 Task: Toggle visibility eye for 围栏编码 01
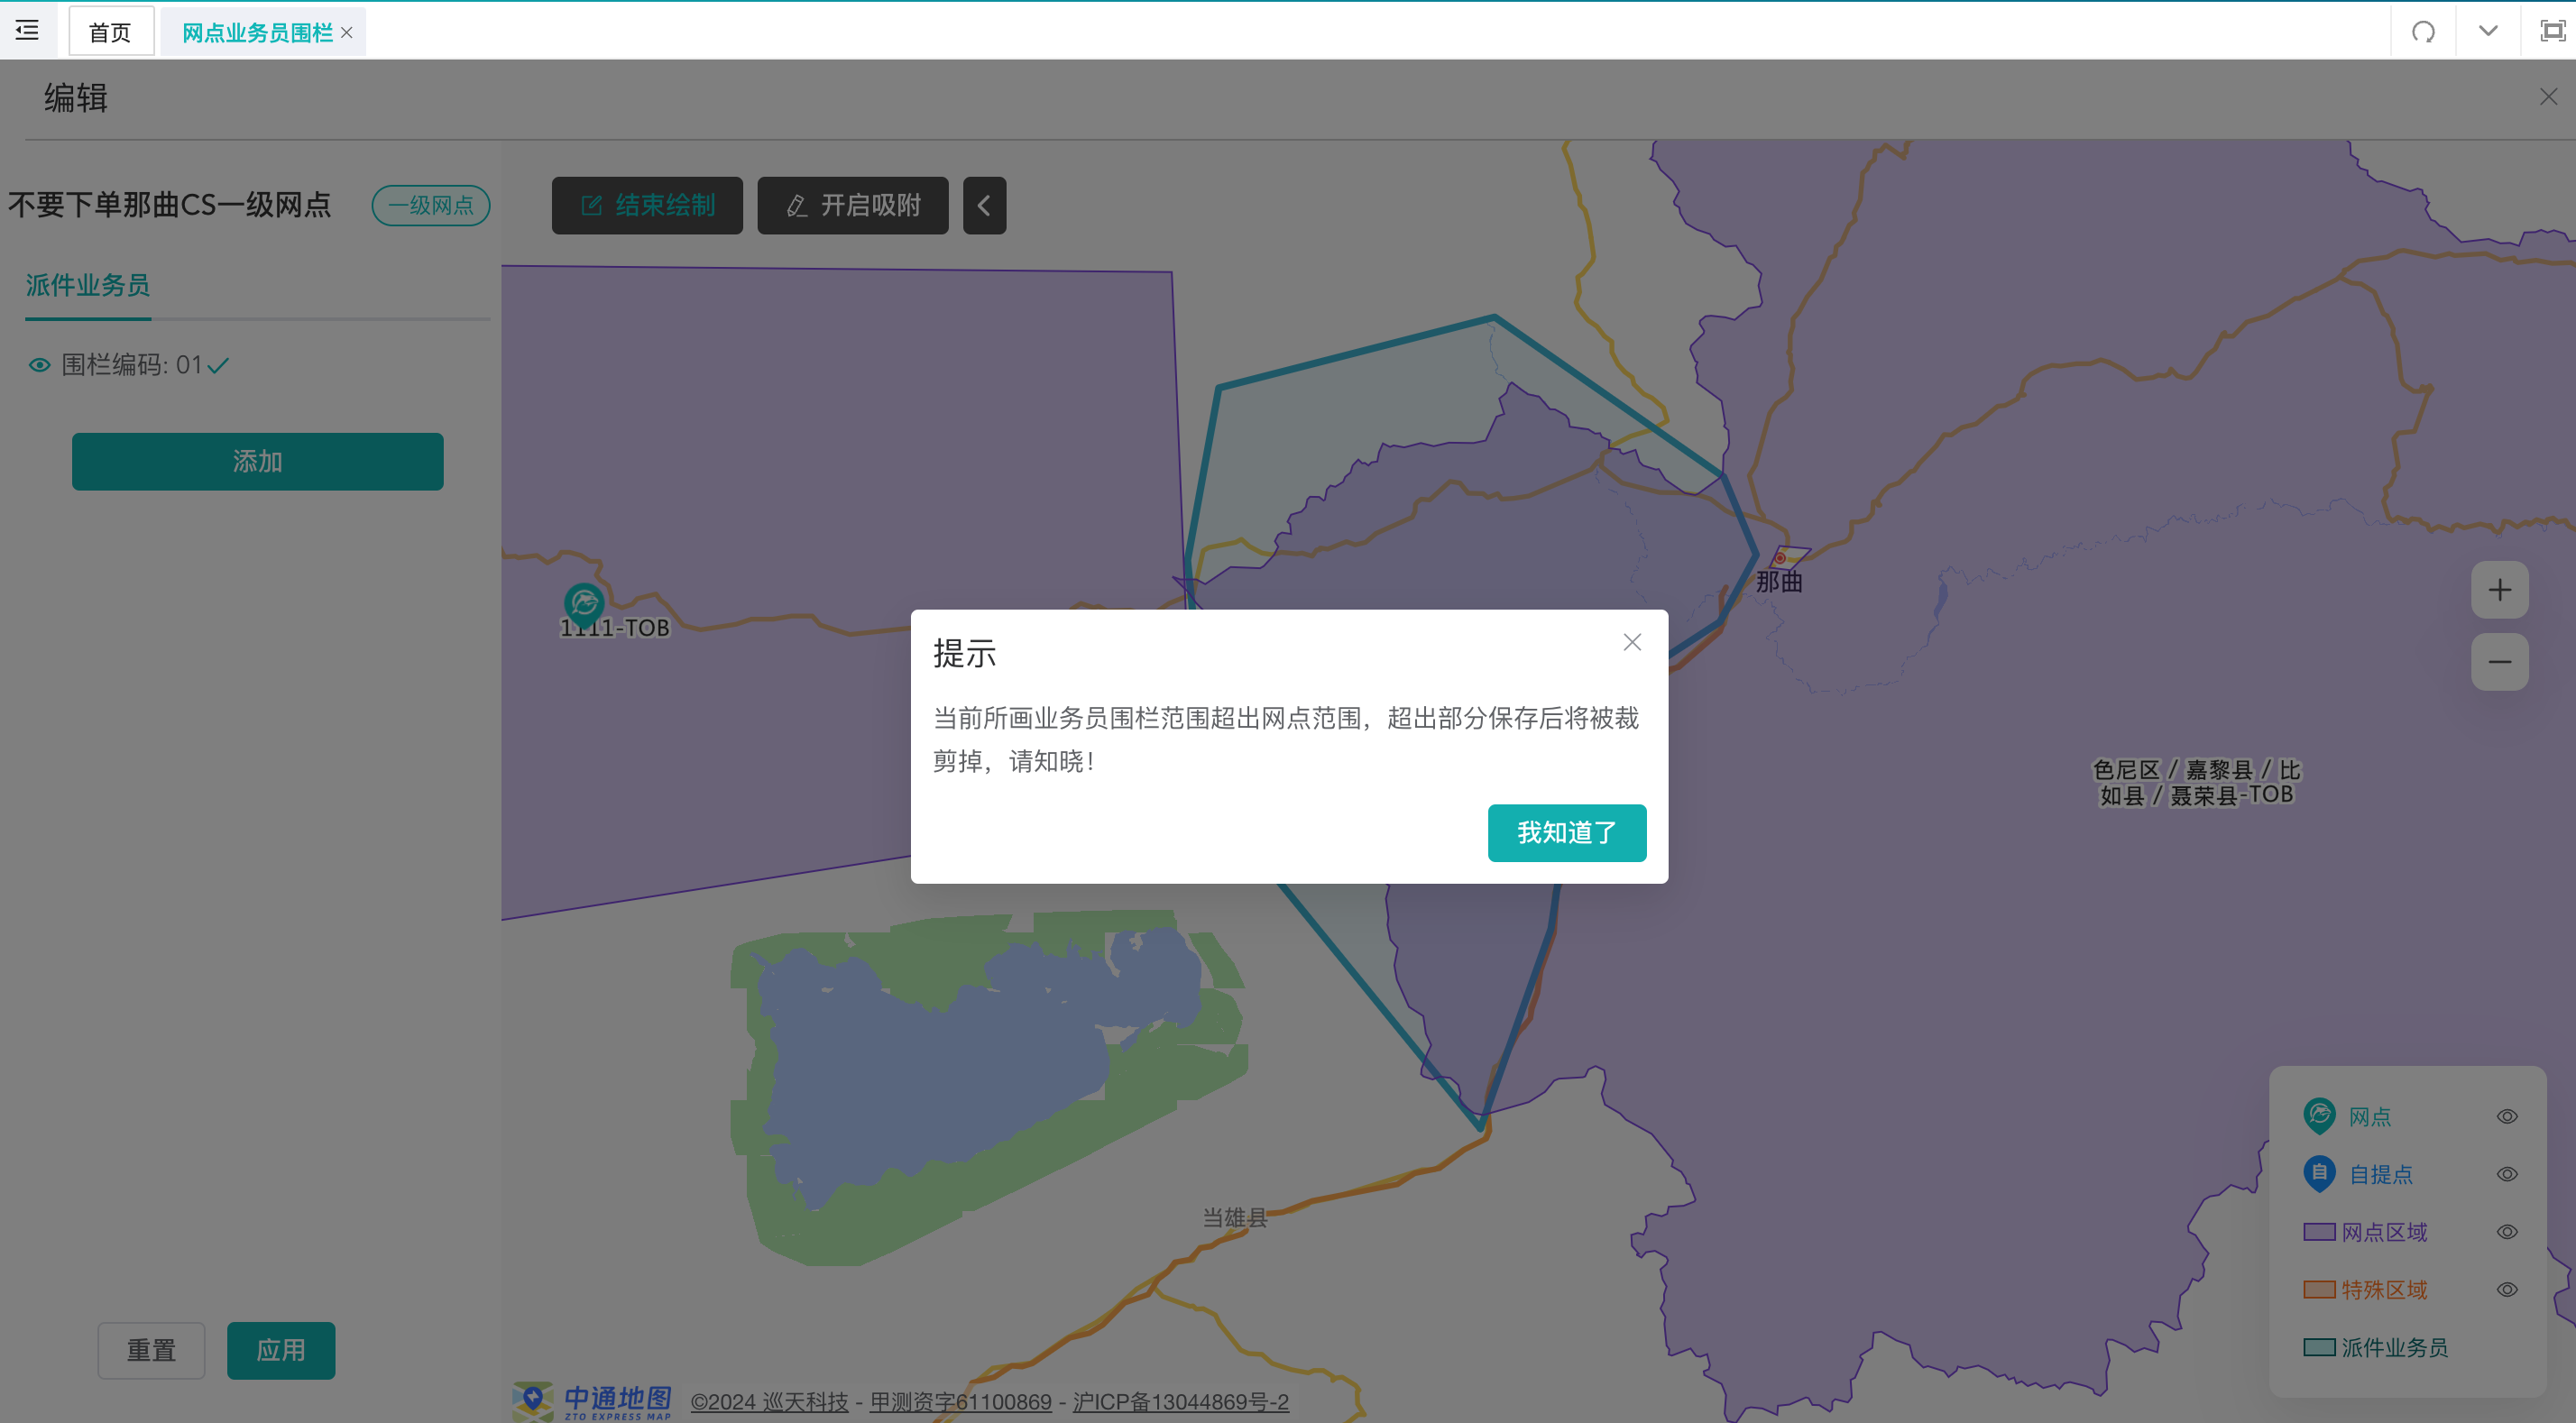pos(39,365)
